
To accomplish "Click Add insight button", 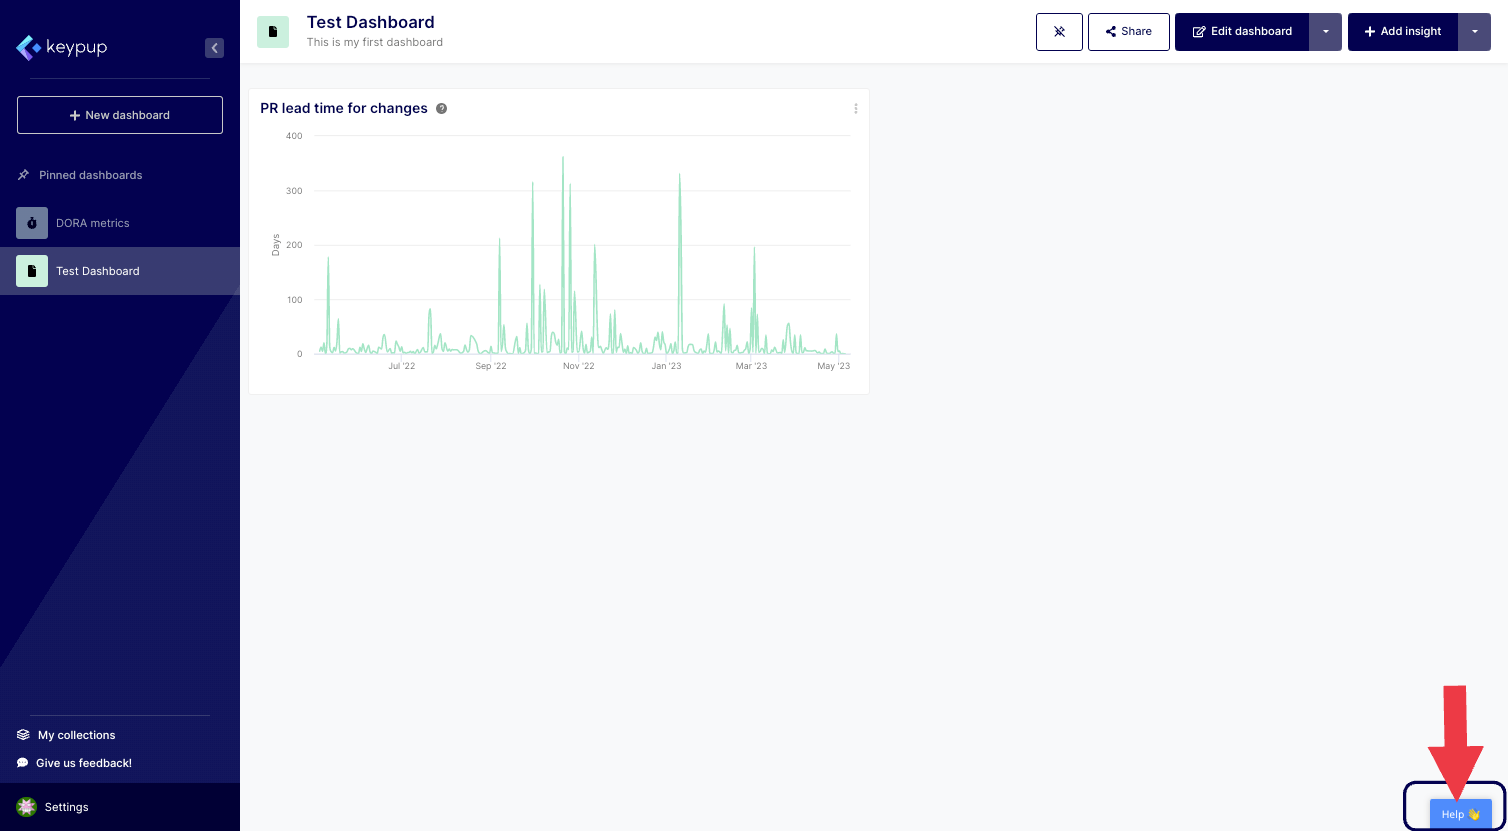I will pyautogui.click(x=1402, y=32).
